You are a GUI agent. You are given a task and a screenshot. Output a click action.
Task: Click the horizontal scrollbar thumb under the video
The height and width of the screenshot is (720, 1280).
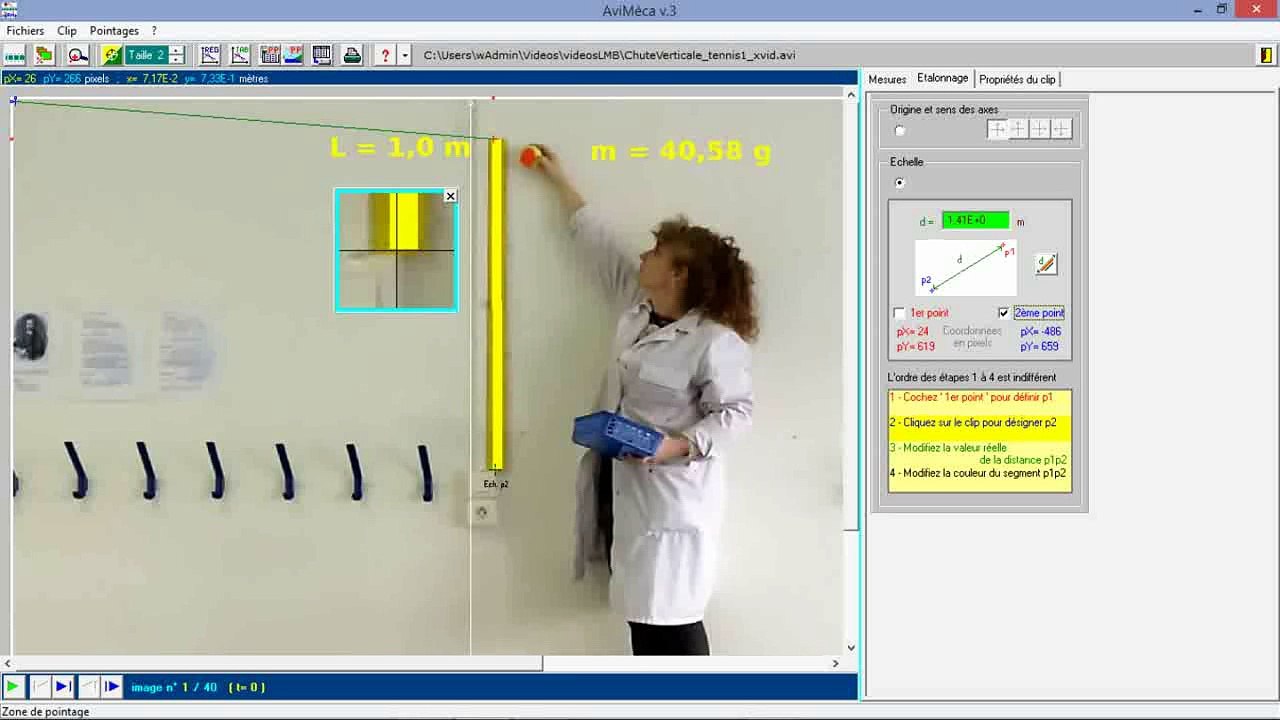tap(279, 663)
